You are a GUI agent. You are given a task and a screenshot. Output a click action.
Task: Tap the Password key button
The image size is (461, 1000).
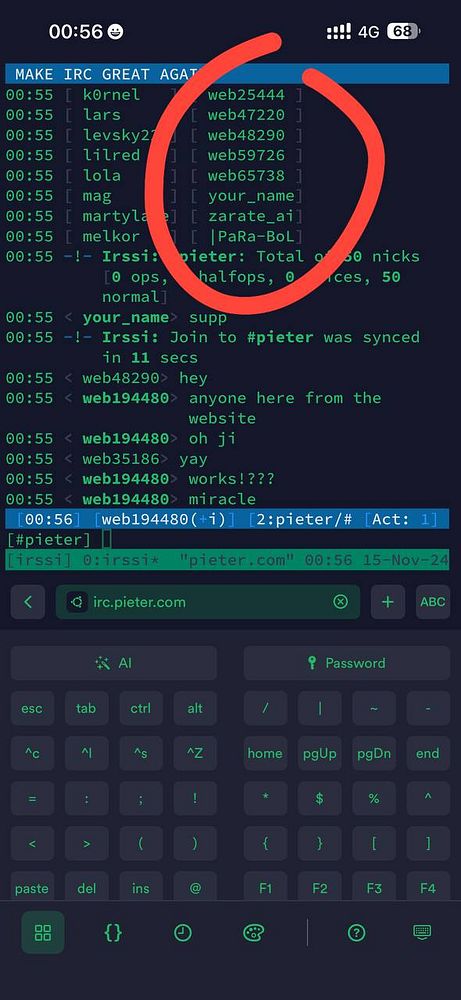pyautogui.click(x=347, y=663)
